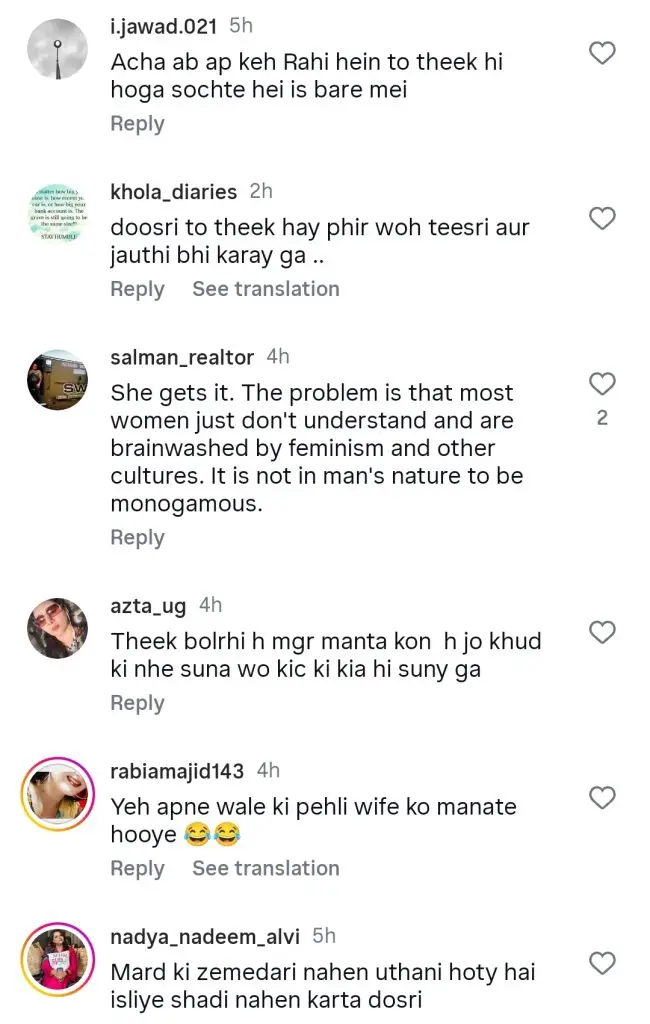Tap heart icon on khola_diaries comment

tap(602, 219)
